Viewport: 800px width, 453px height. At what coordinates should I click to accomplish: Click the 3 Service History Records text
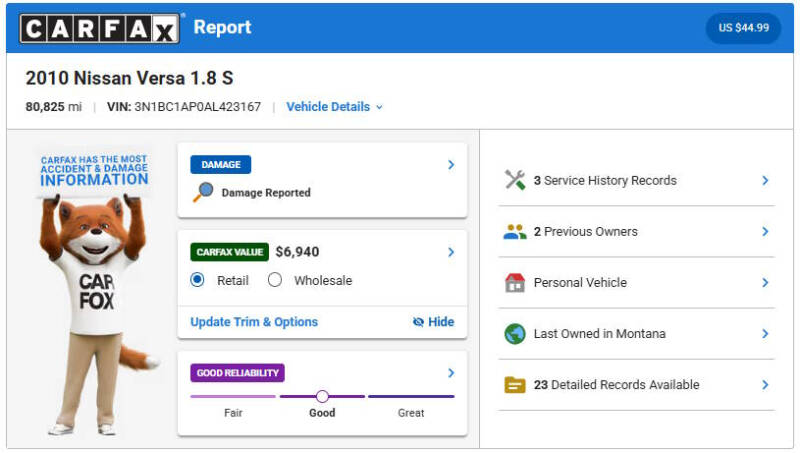(x=605, y=180)
